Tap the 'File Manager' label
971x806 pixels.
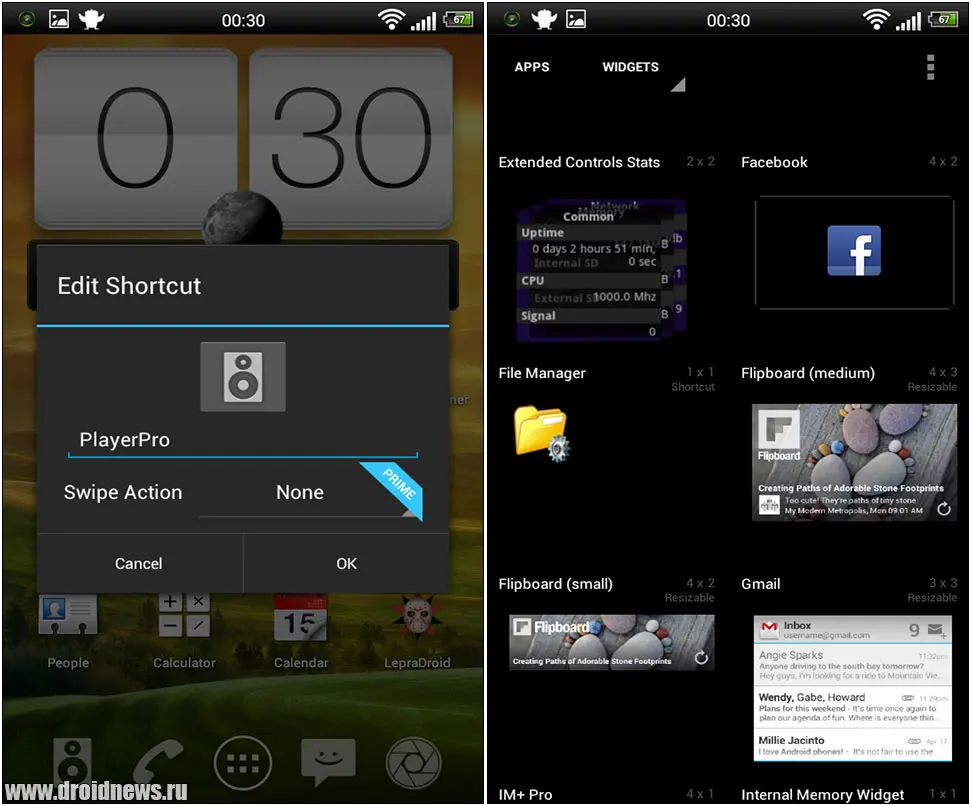point(542,373)
